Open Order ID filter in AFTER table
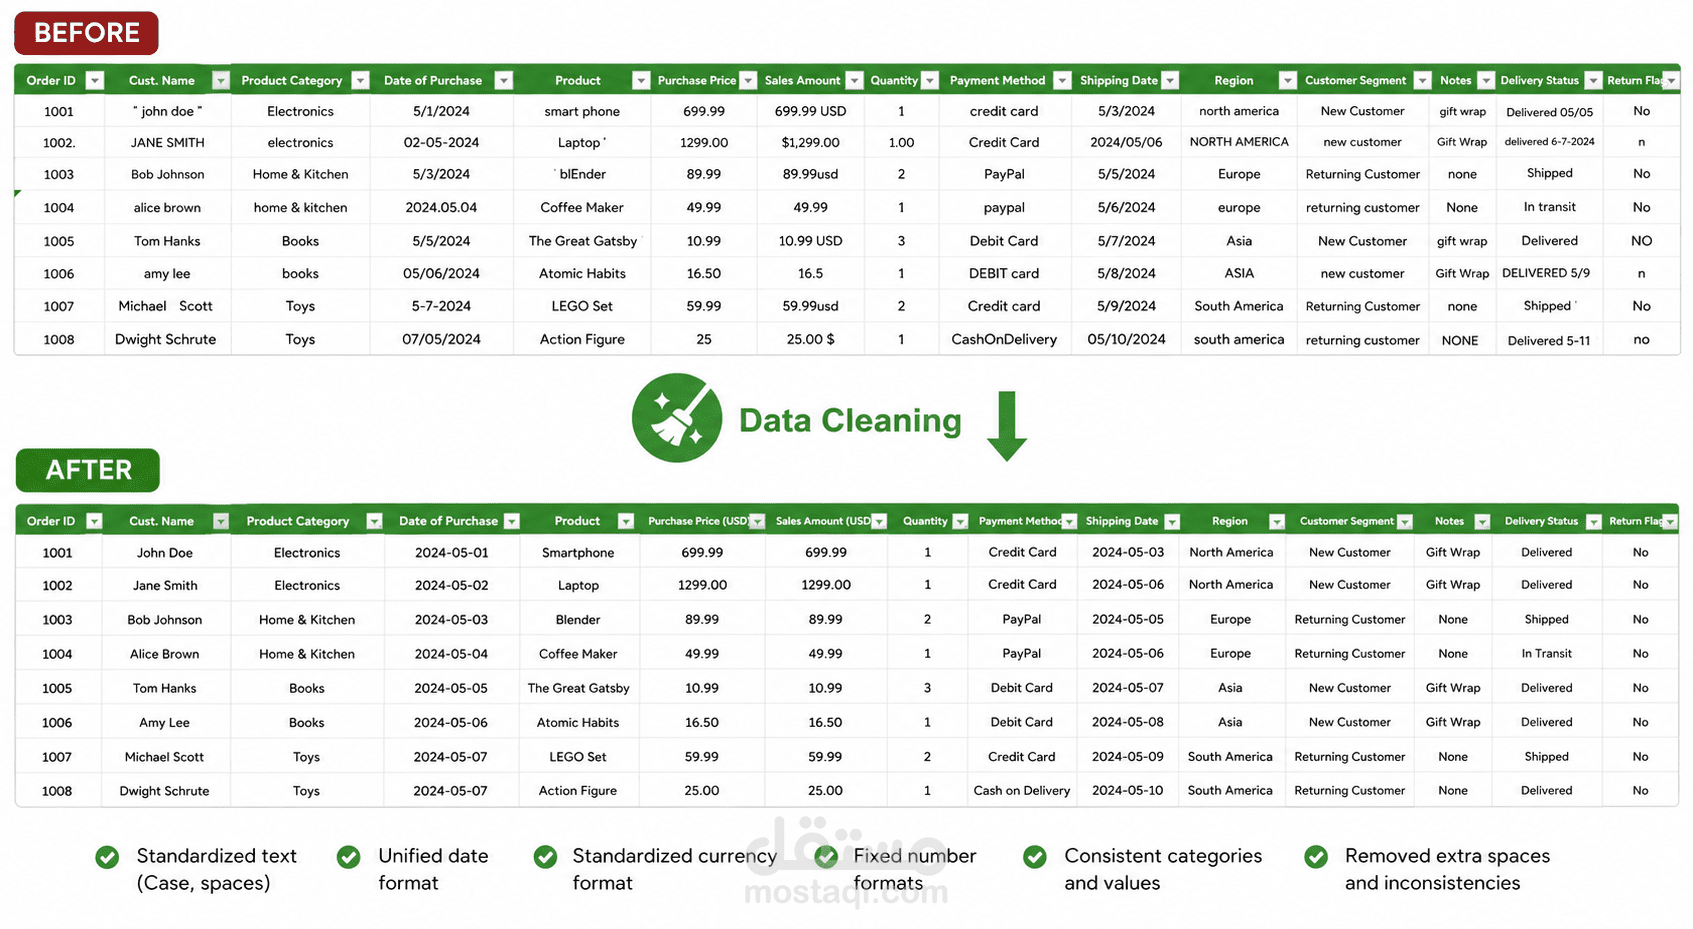This screenshot has width=1693, height=929. 94,521
